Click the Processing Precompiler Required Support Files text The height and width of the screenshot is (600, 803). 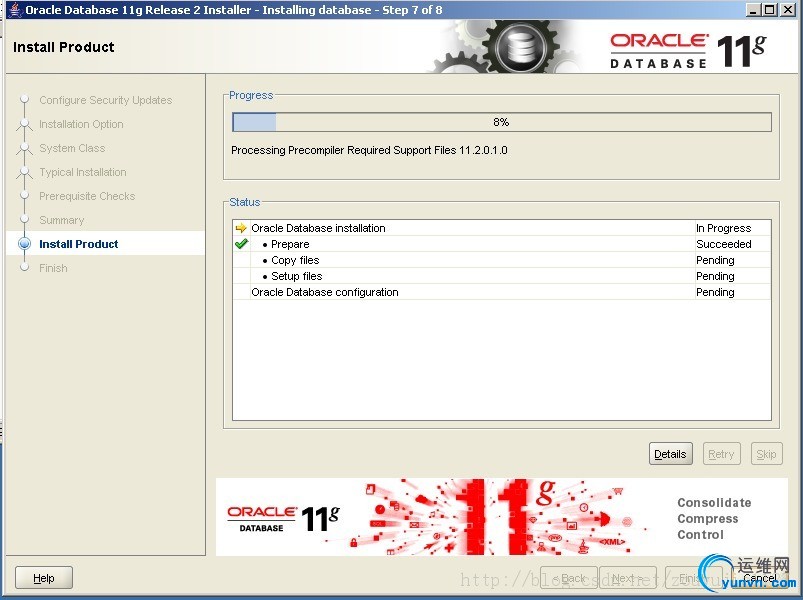tap(369, 150)
